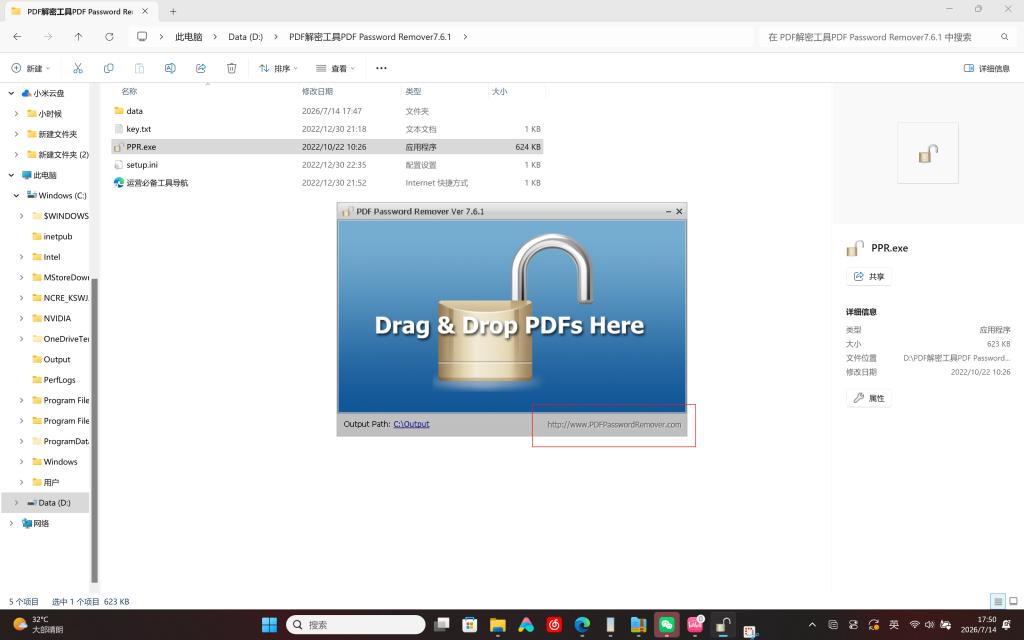Select the Output folder in the sidebar

click(x=51, y=359)
